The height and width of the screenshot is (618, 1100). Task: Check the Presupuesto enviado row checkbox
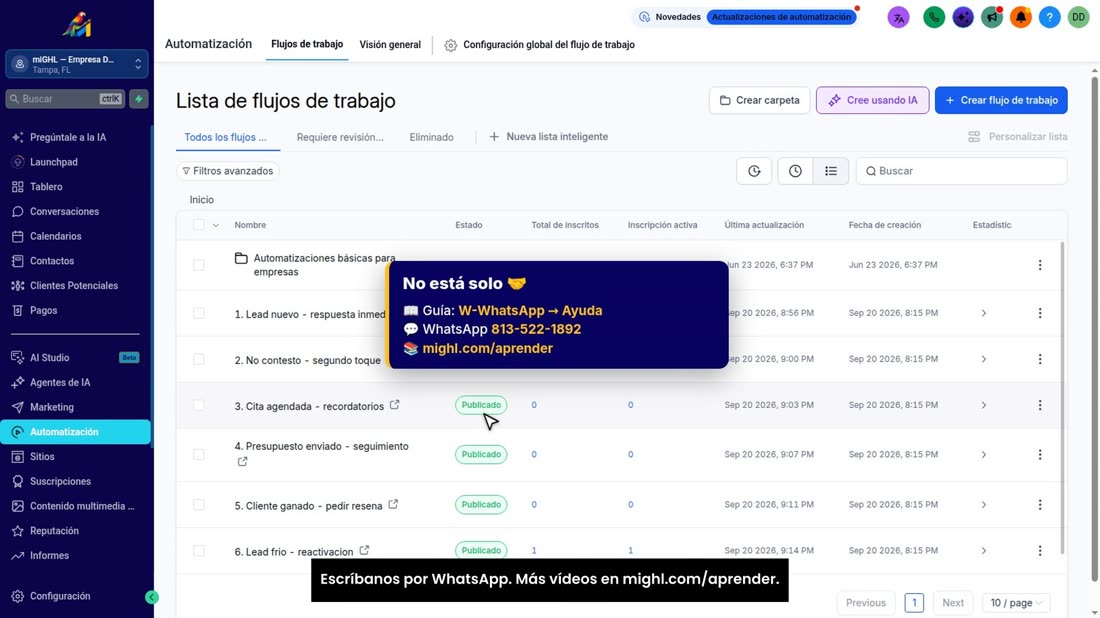(199, 455)
